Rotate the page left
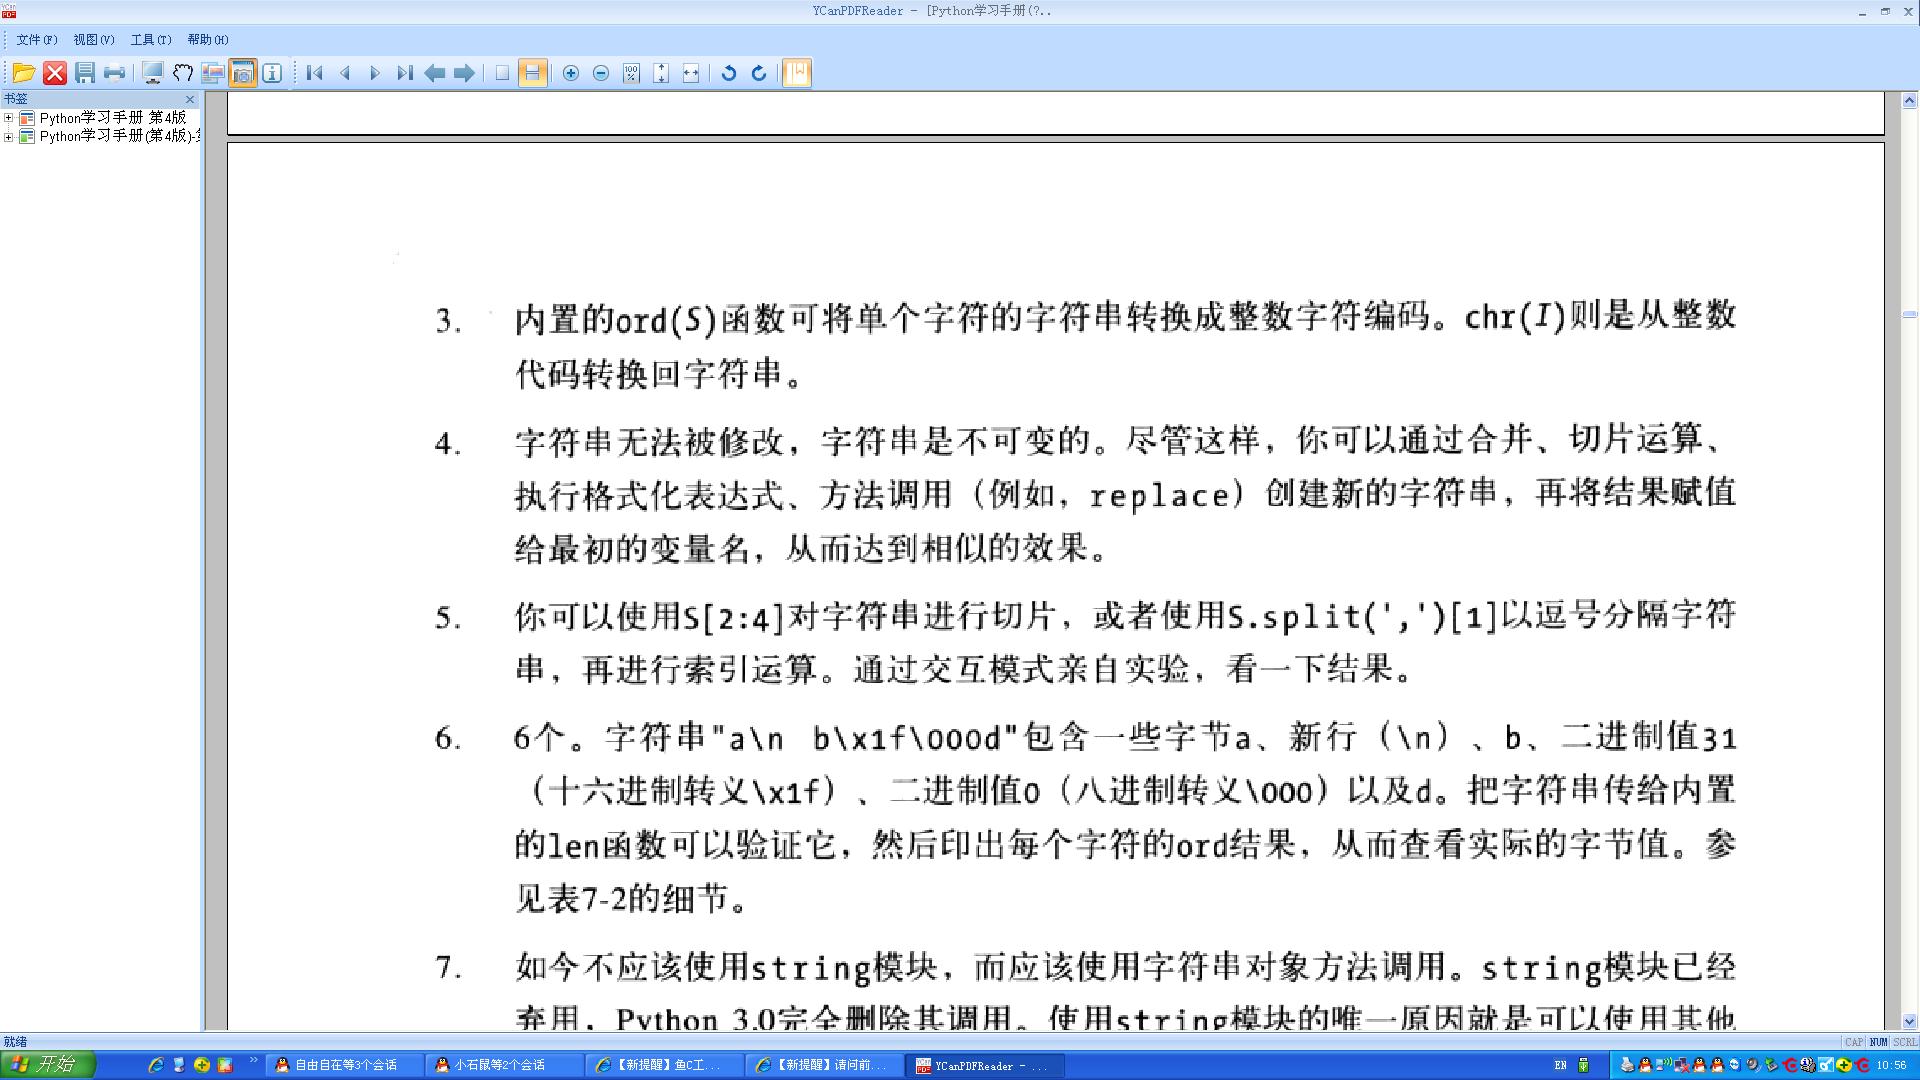1920x1080 pixels. pyautogui.click(x=728, y=73)
